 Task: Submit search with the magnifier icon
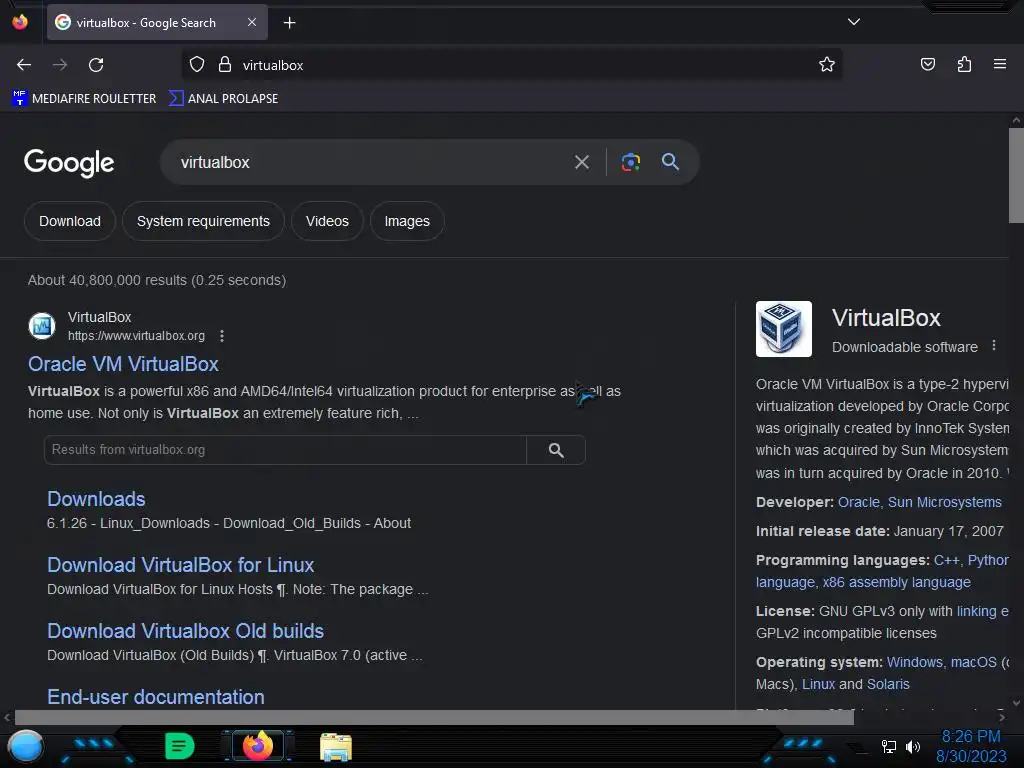[x=670, y=162]
